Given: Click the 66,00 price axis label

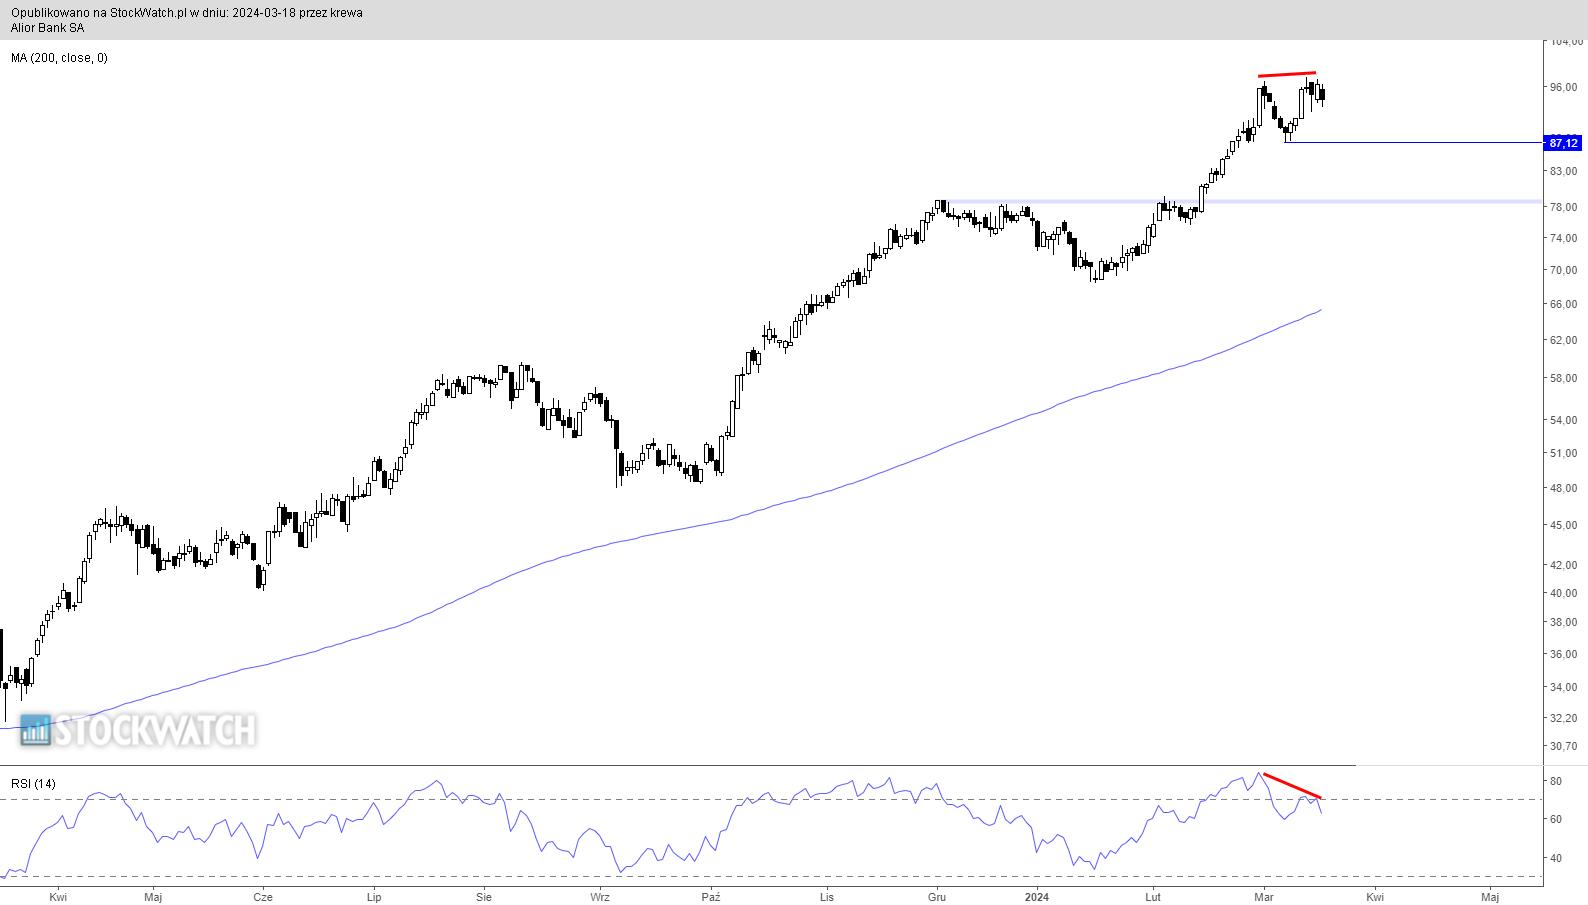Looking at the screenshot, I should coord(1563,304).
